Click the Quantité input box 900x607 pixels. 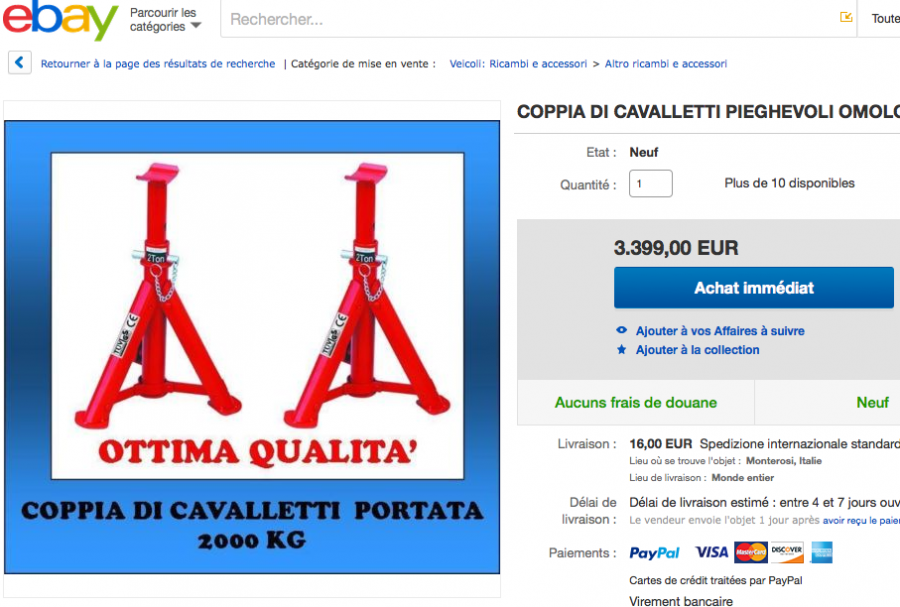pos(650,184)
